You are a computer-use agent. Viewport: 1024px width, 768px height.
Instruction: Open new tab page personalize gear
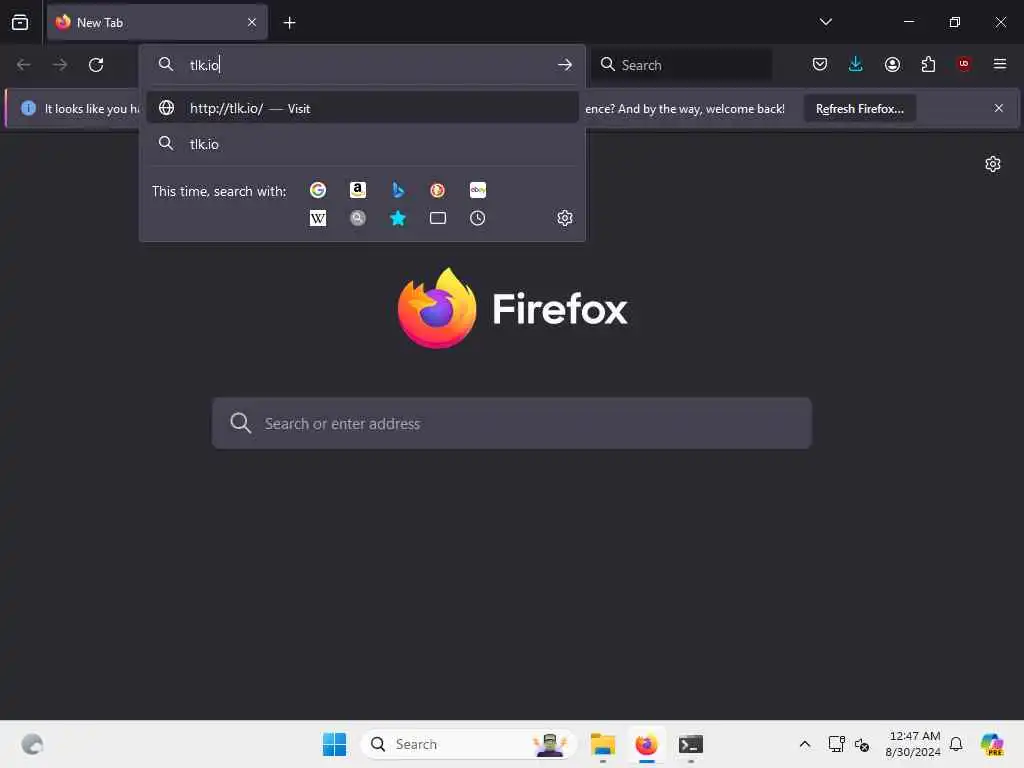993,164
